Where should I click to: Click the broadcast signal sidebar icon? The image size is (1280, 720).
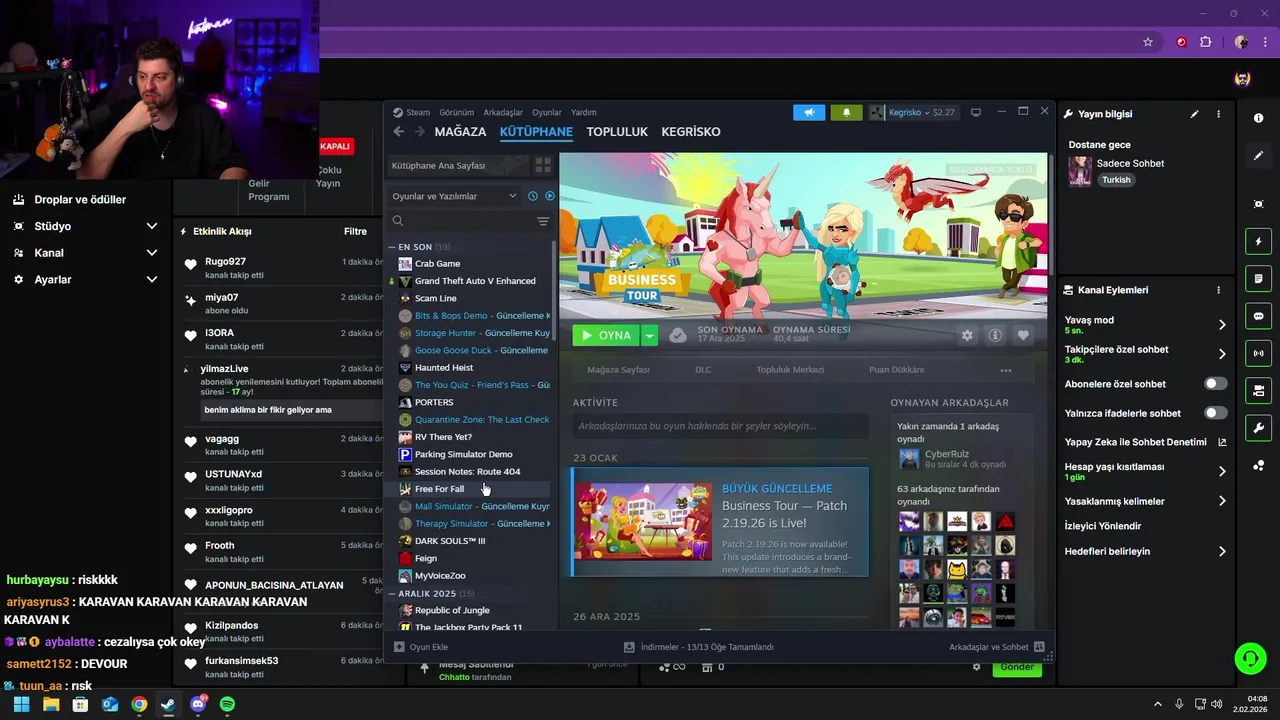point(1258,353)
